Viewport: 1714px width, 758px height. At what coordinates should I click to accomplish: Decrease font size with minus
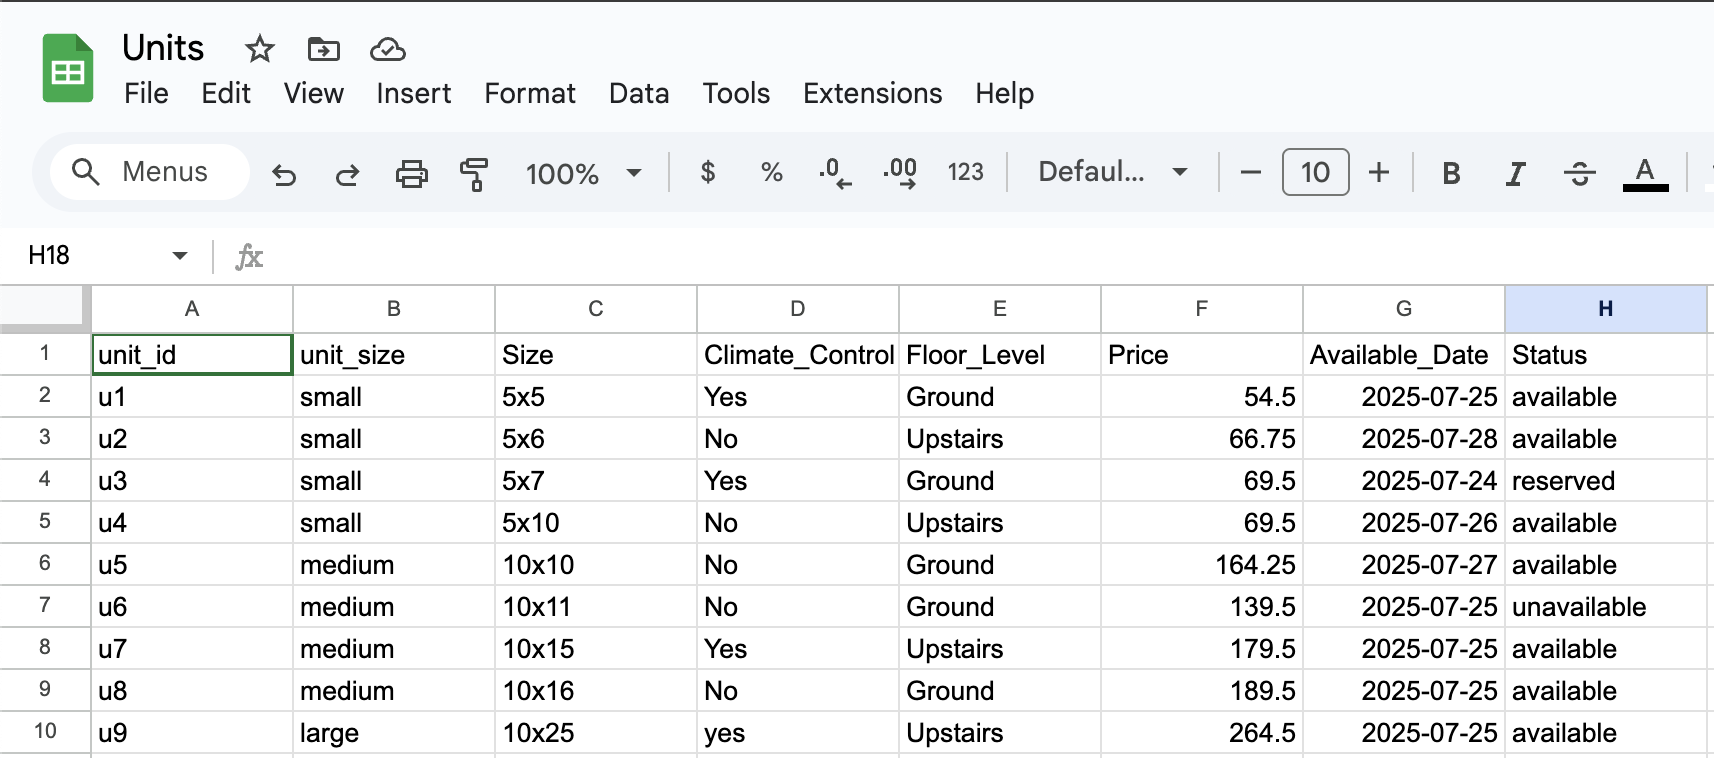pos(1250,172)
